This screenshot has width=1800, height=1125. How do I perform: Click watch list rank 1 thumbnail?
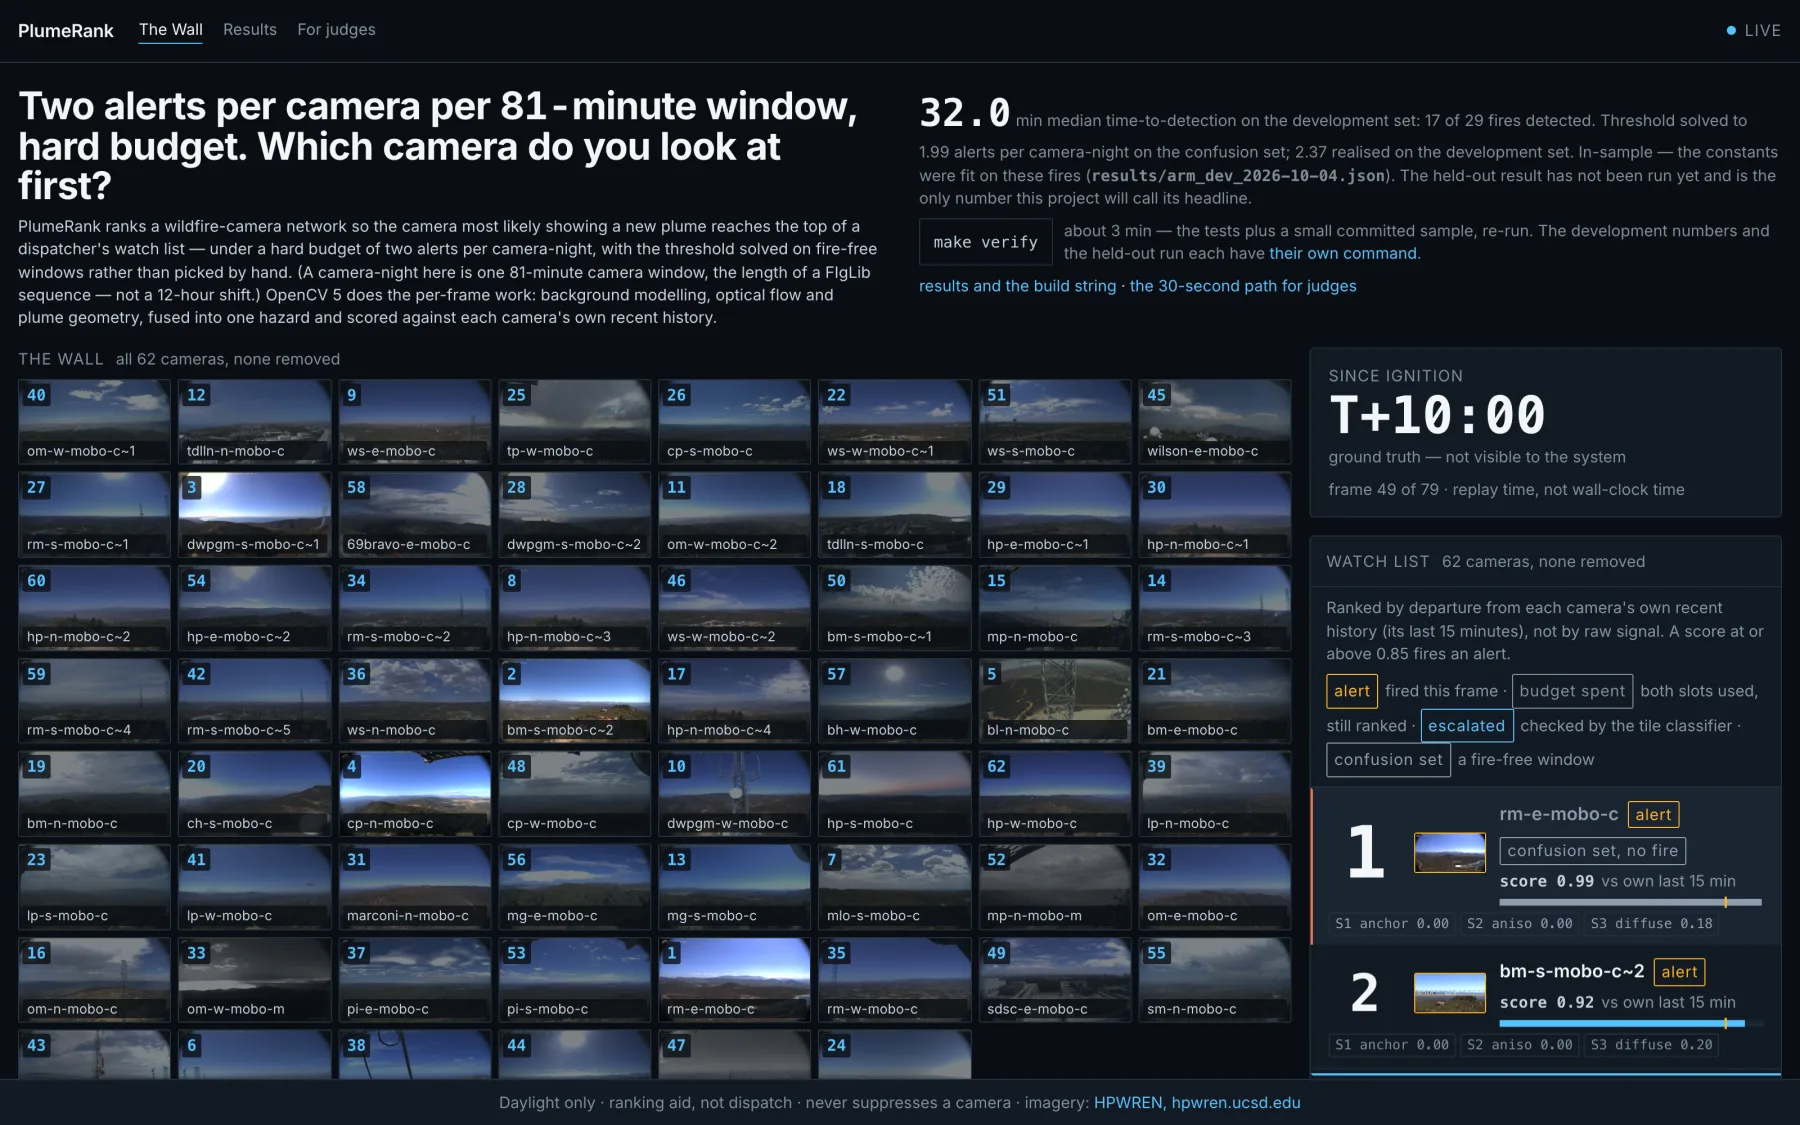coord(1449,852)
